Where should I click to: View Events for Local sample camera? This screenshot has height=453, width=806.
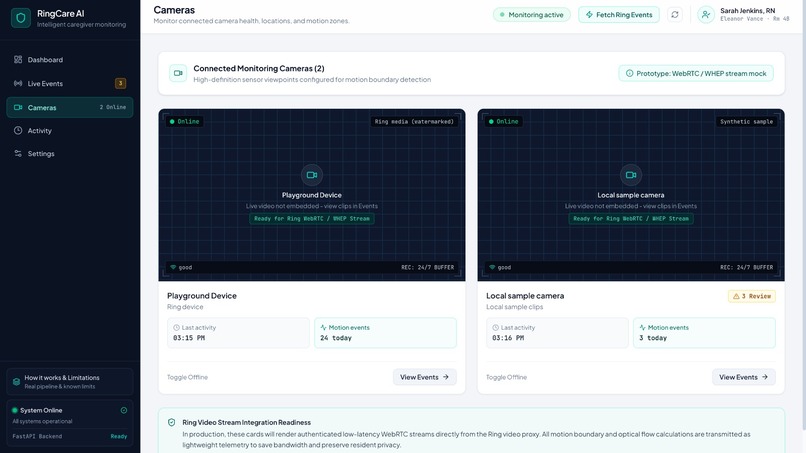point(744,377)
